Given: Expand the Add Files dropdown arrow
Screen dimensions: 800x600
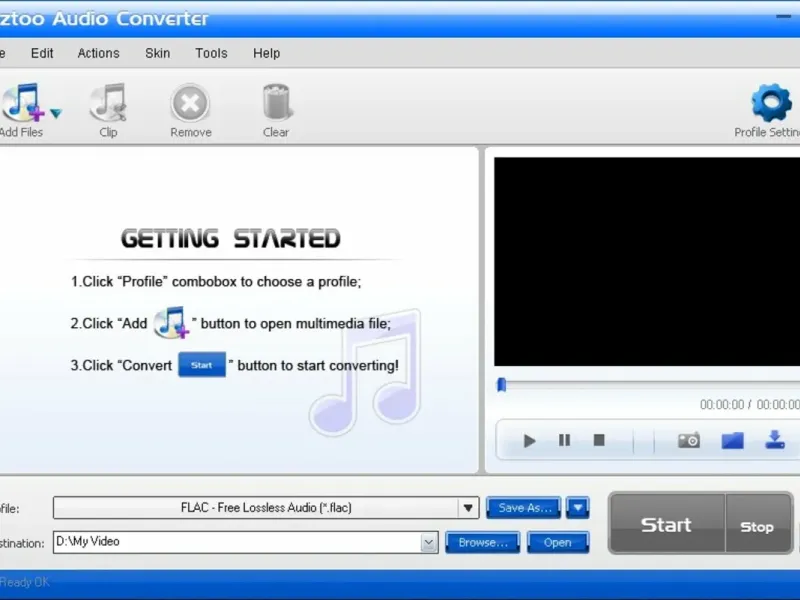Looking at the screenshot, I should click(56, 113).
